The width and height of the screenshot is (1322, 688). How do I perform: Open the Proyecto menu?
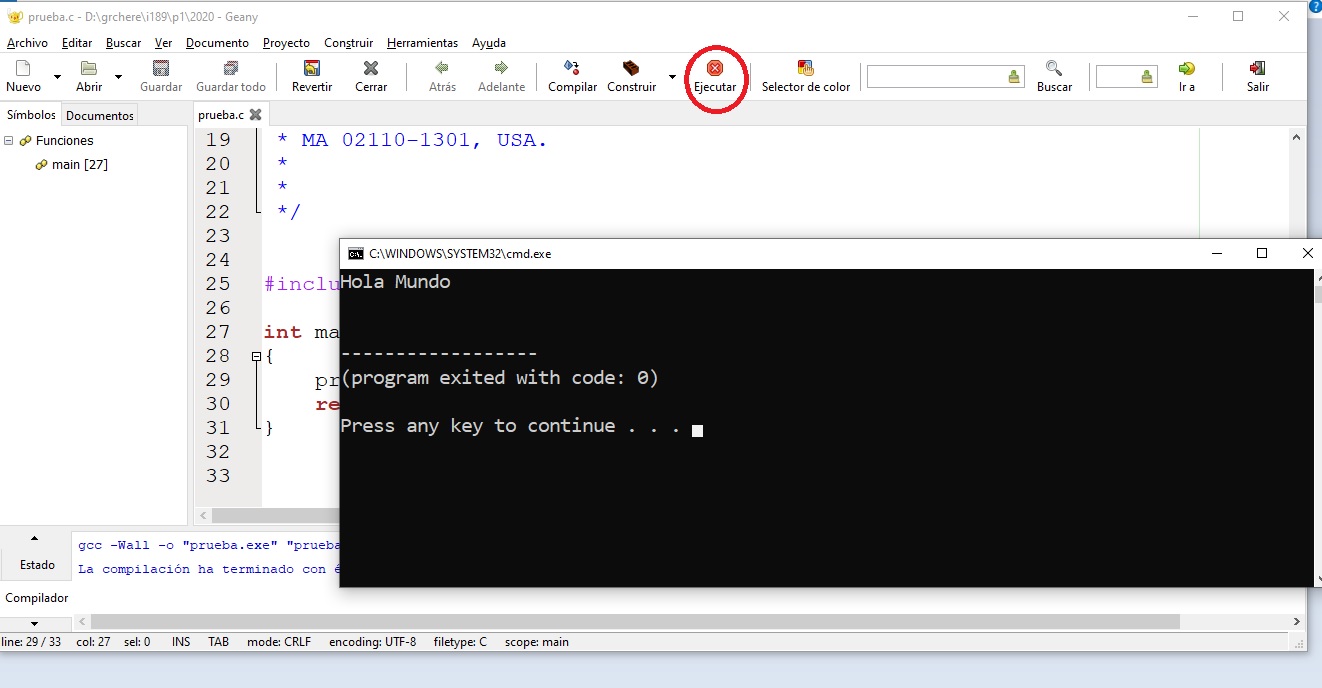286,43
